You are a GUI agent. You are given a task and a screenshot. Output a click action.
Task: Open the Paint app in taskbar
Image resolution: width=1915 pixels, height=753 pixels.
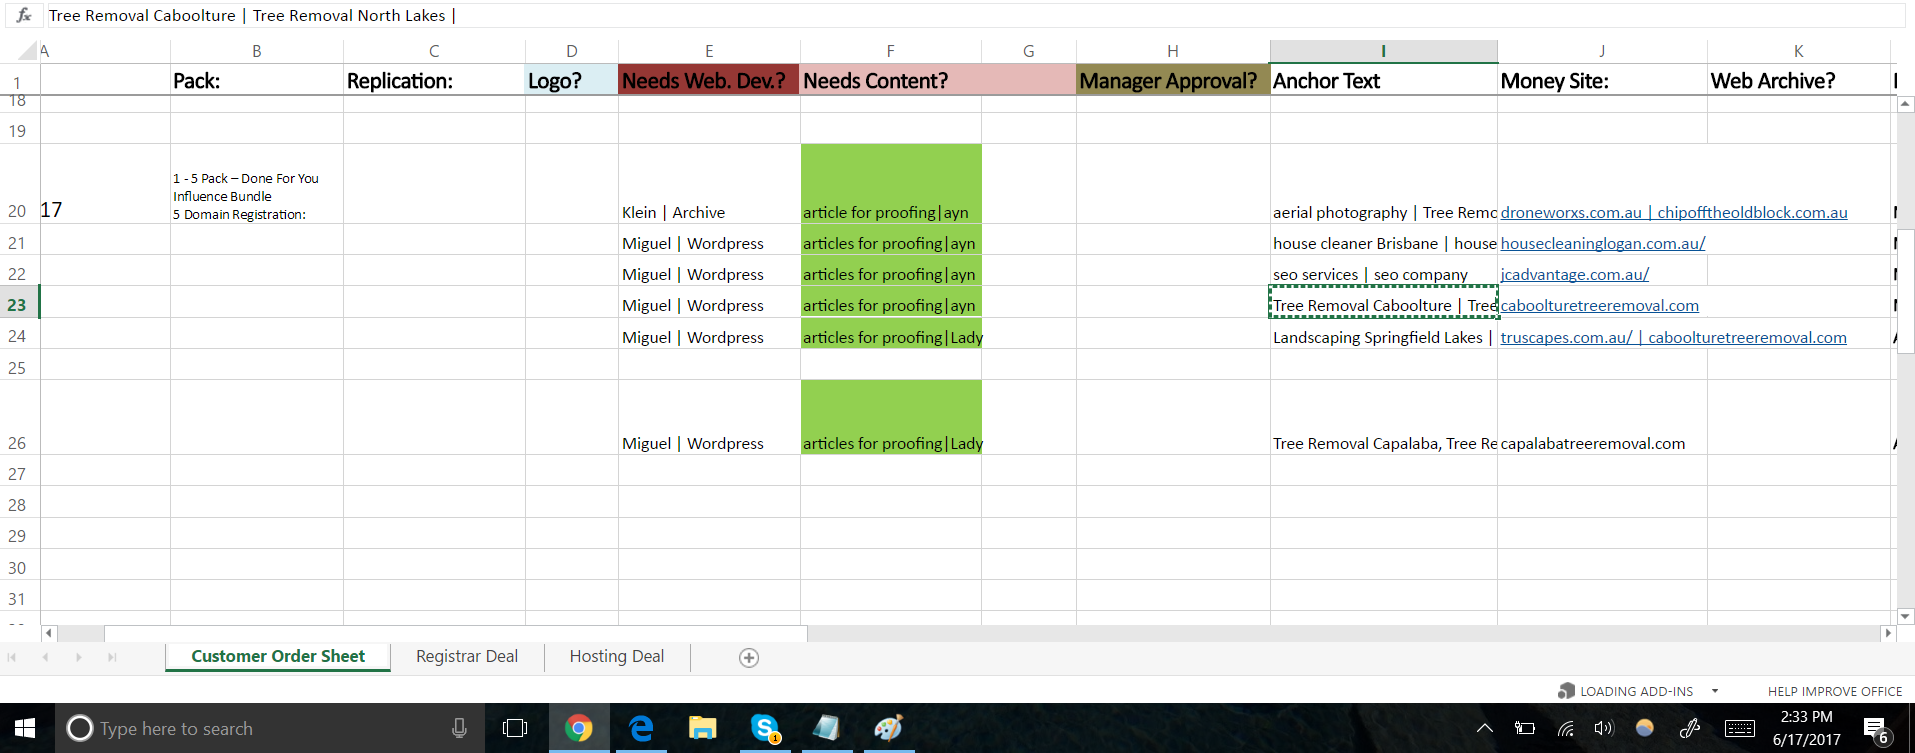(888, 728)
